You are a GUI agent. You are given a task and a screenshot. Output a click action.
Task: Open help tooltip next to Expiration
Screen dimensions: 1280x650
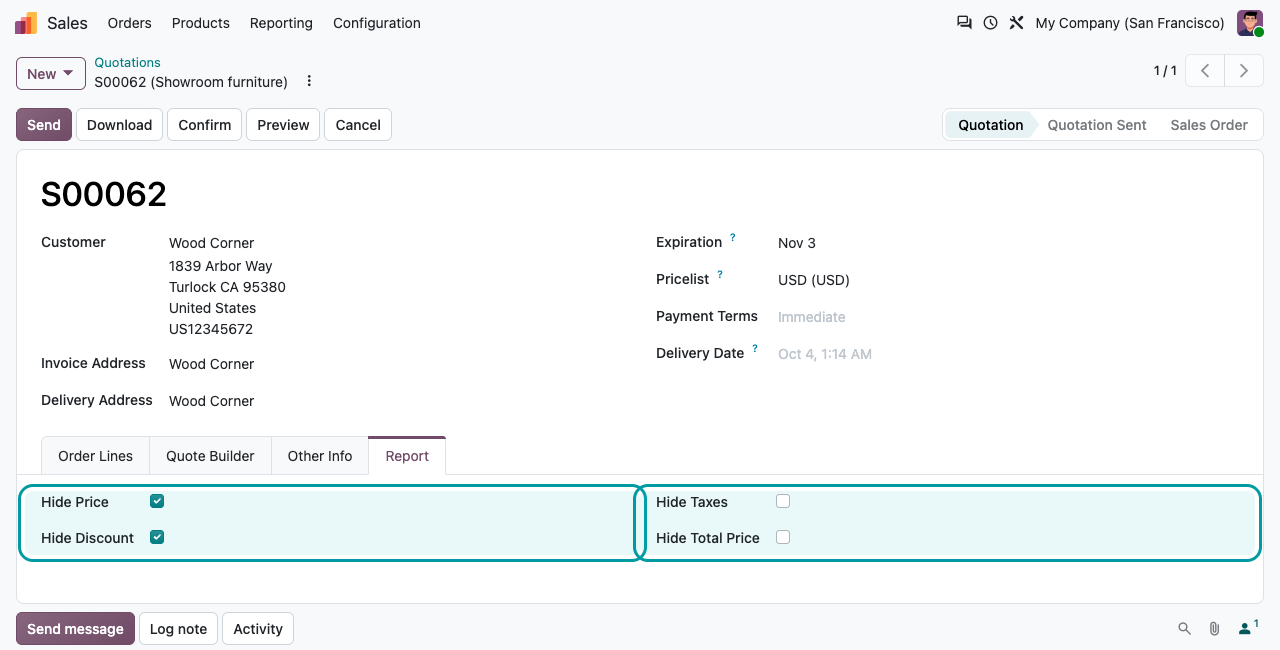point(733,238)
